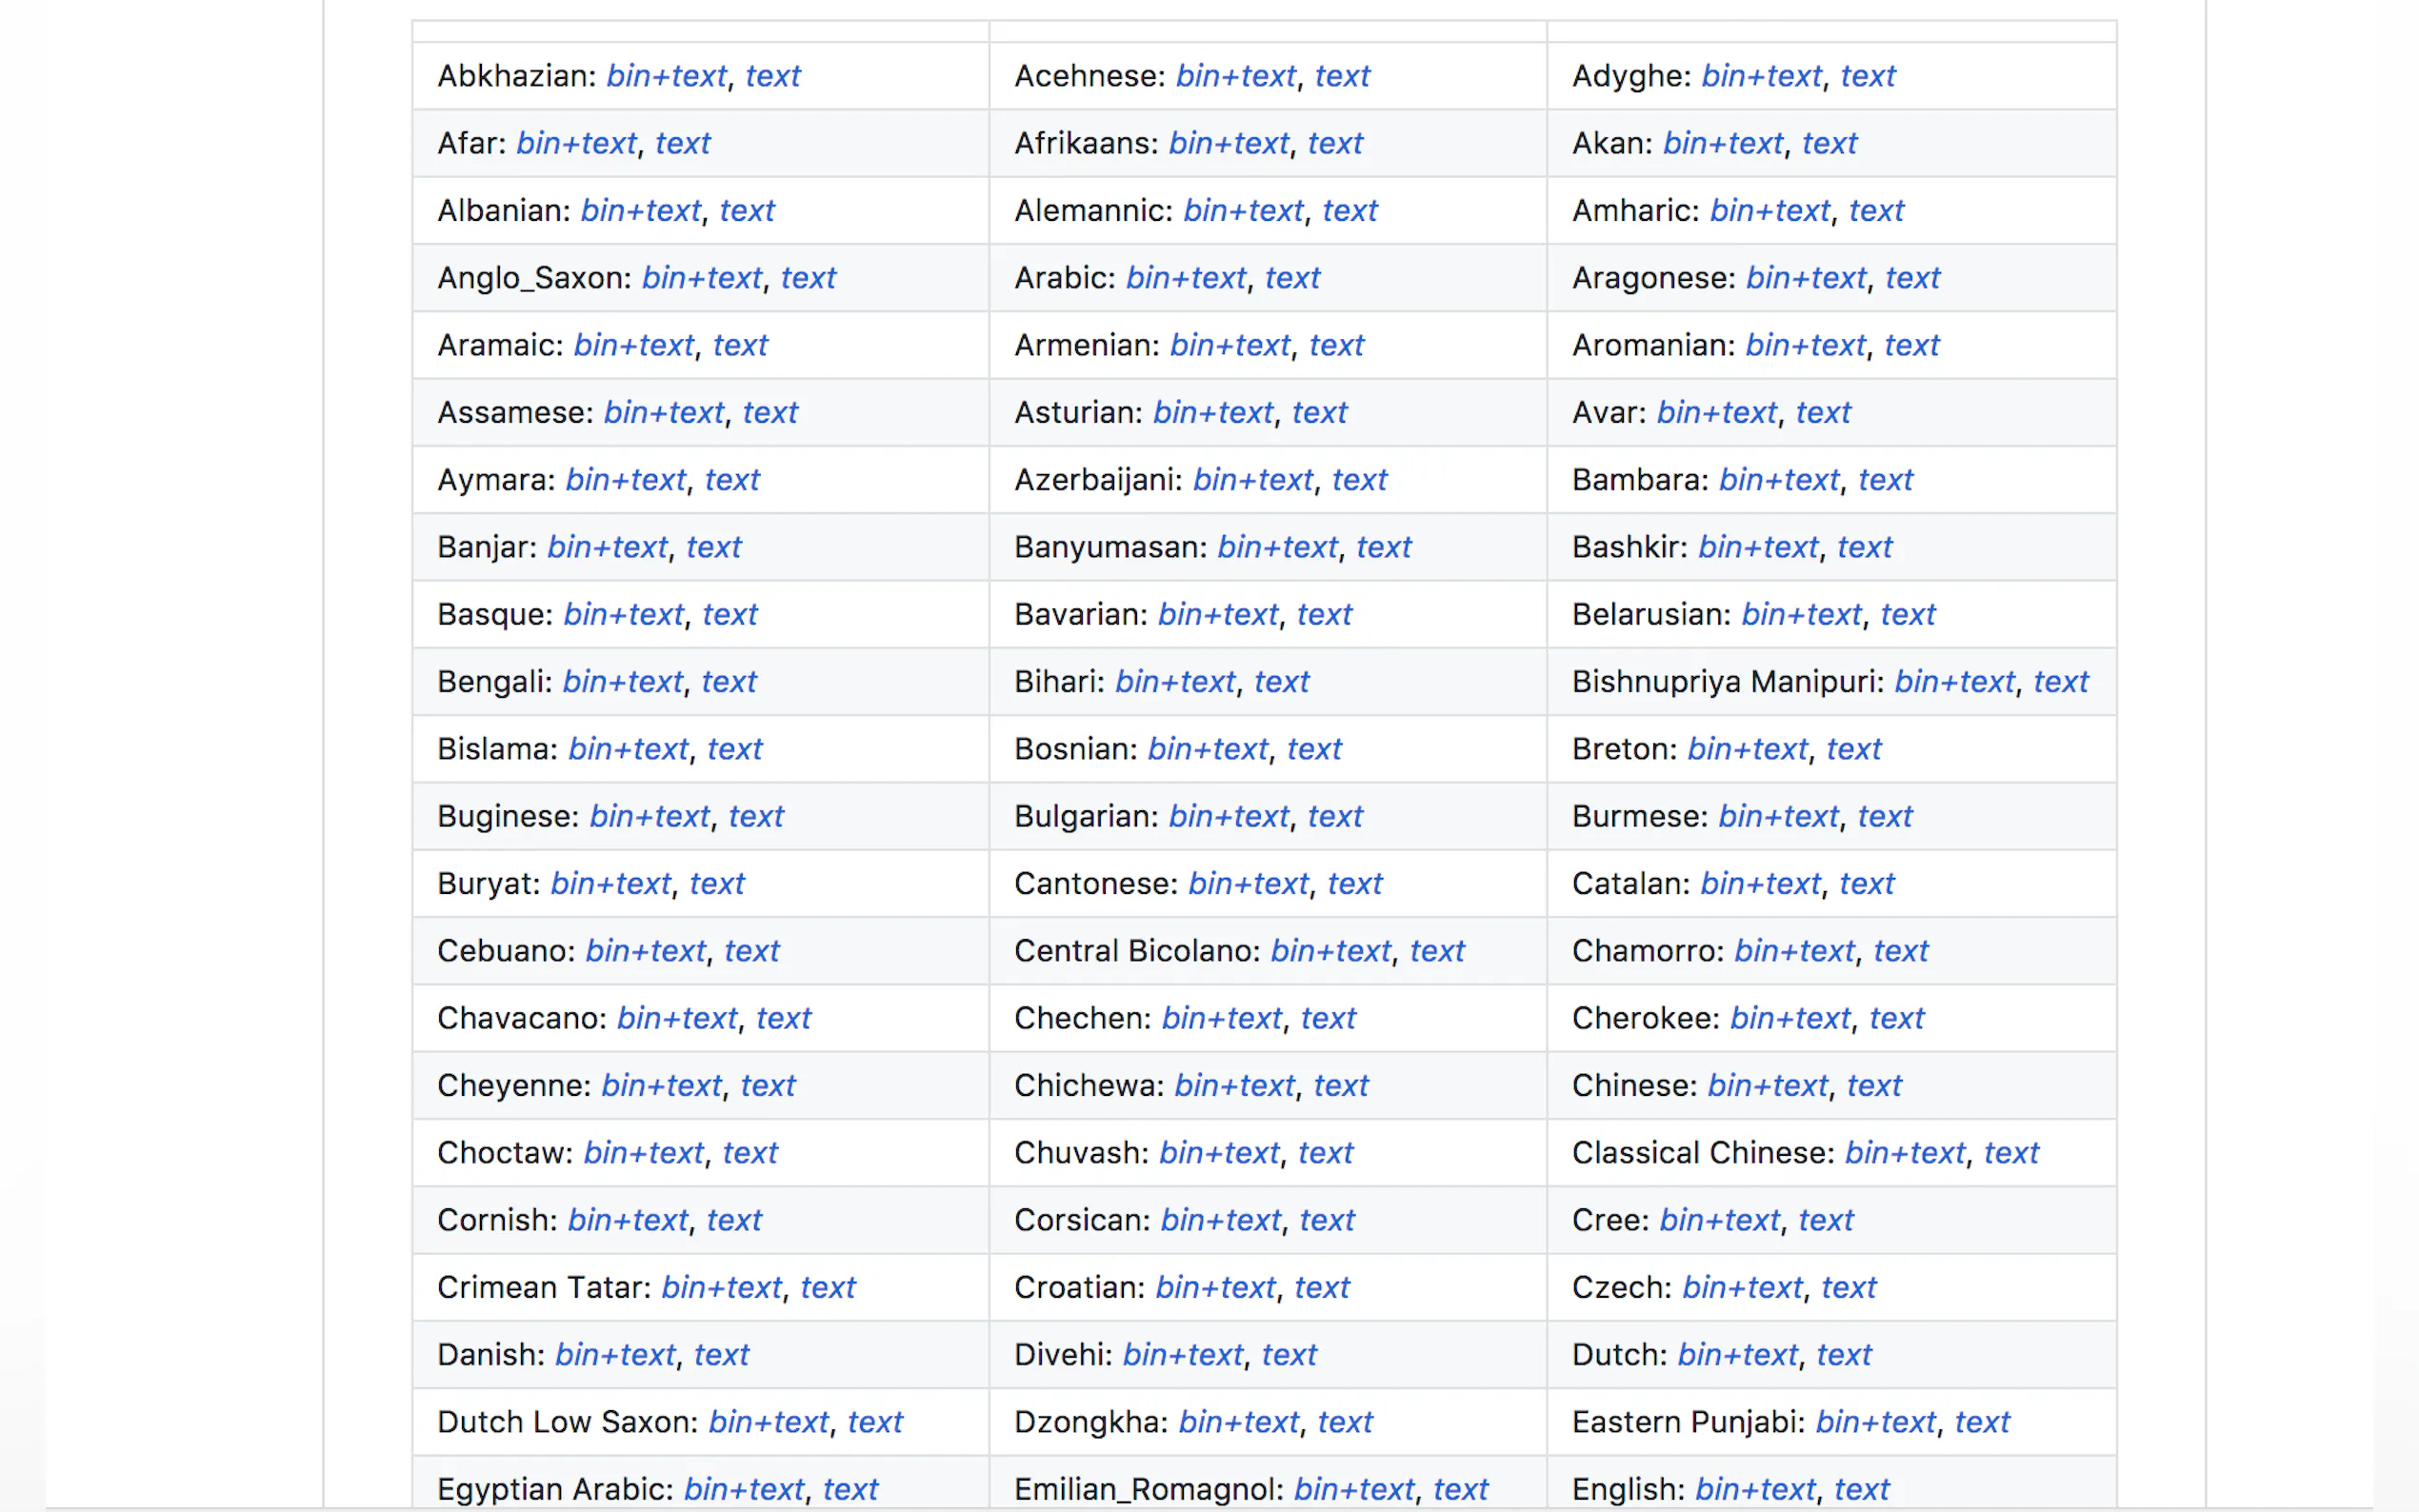Open Afrikaans bin+text link
The height and width of the screenshot is (1512, 2419).
click(x=1228, y=143)
